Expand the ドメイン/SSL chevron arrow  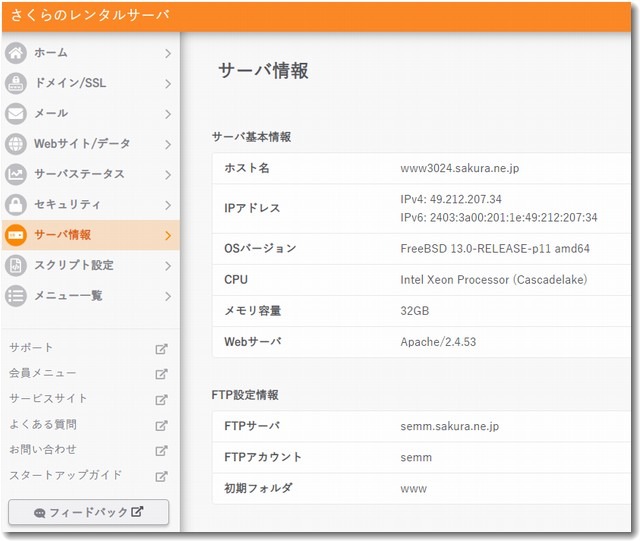[x=168, y=84]
